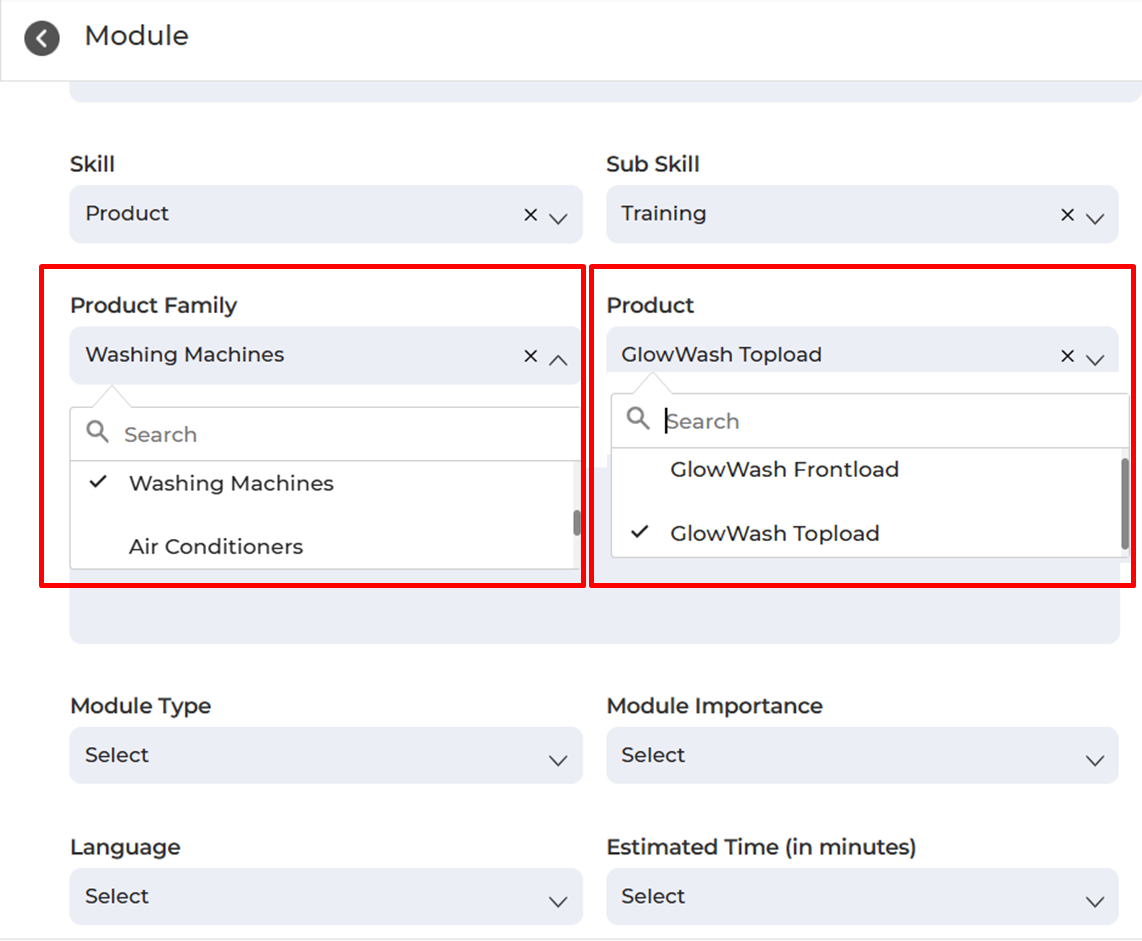Expand the Language select field
Screen dimensions: 1142x941
(x=325, y=897)
